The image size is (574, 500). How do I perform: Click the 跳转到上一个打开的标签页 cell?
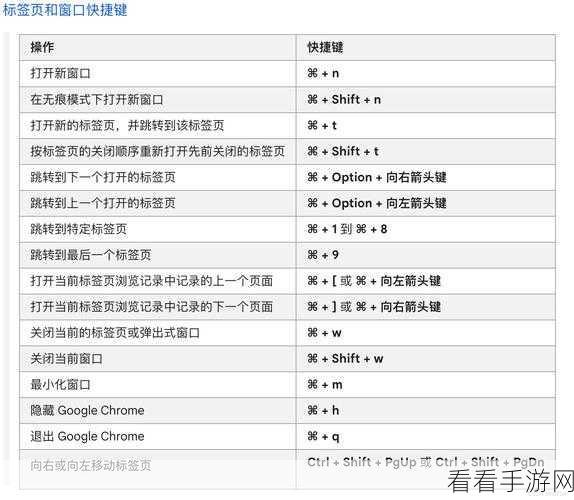point(158,203)
